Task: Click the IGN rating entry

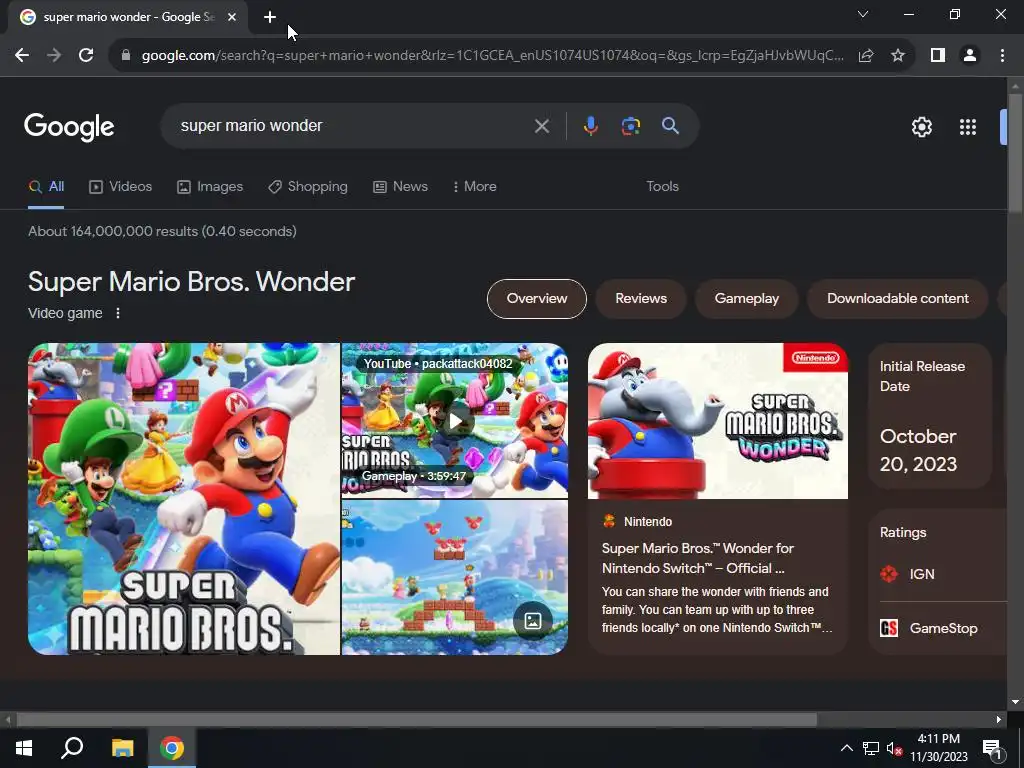Action: [921, 574]
